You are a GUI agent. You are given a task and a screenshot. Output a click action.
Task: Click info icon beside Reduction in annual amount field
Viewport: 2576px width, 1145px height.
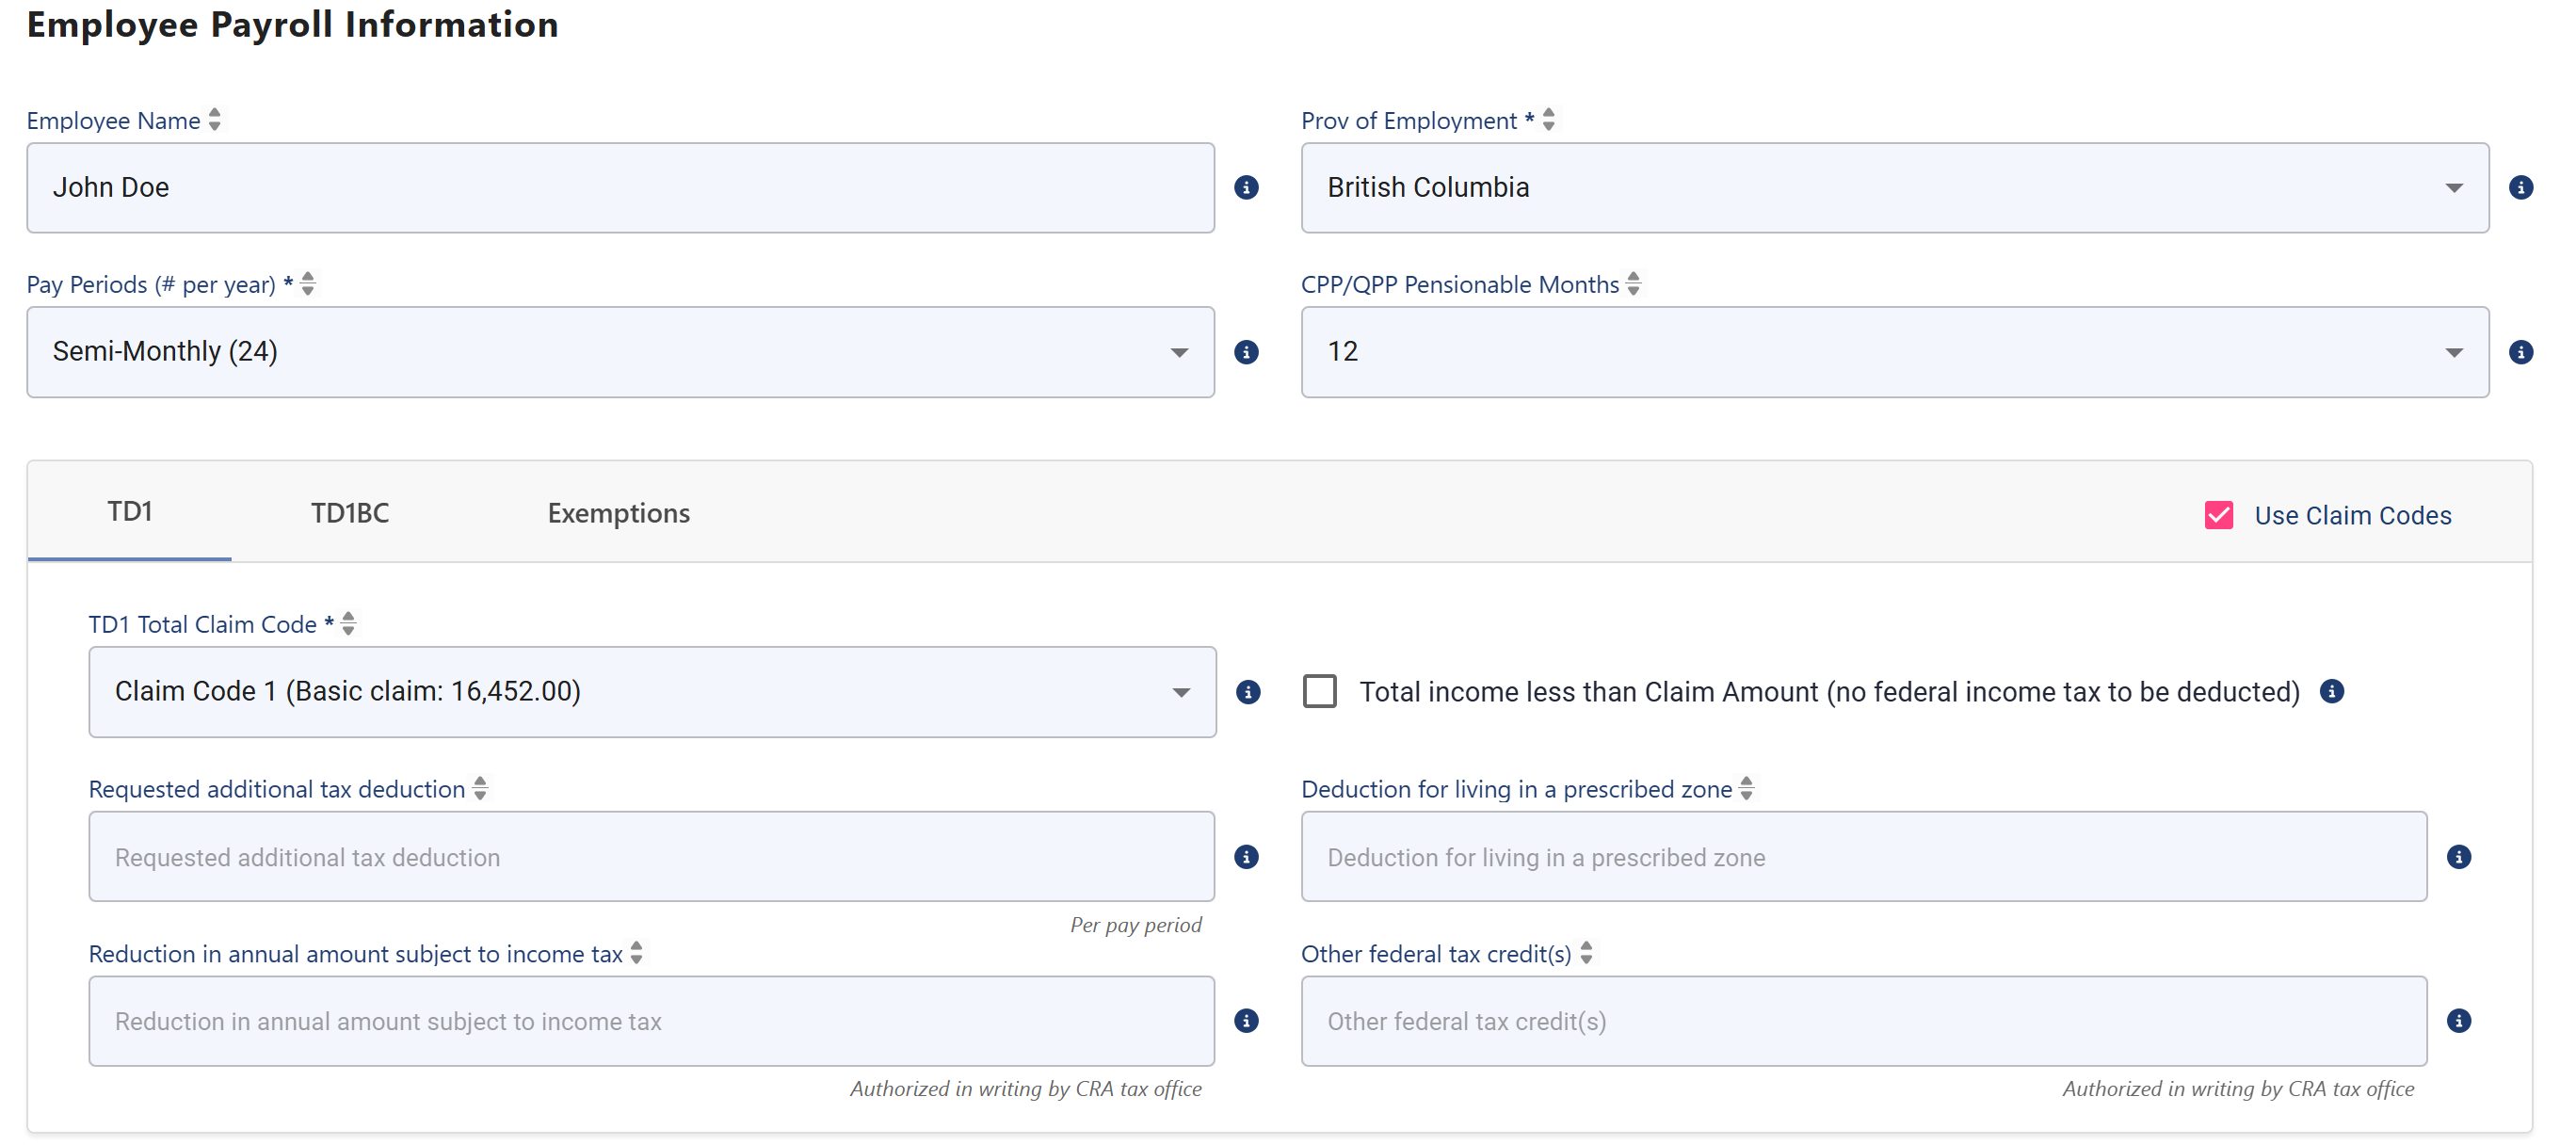click(1246, 1021)
